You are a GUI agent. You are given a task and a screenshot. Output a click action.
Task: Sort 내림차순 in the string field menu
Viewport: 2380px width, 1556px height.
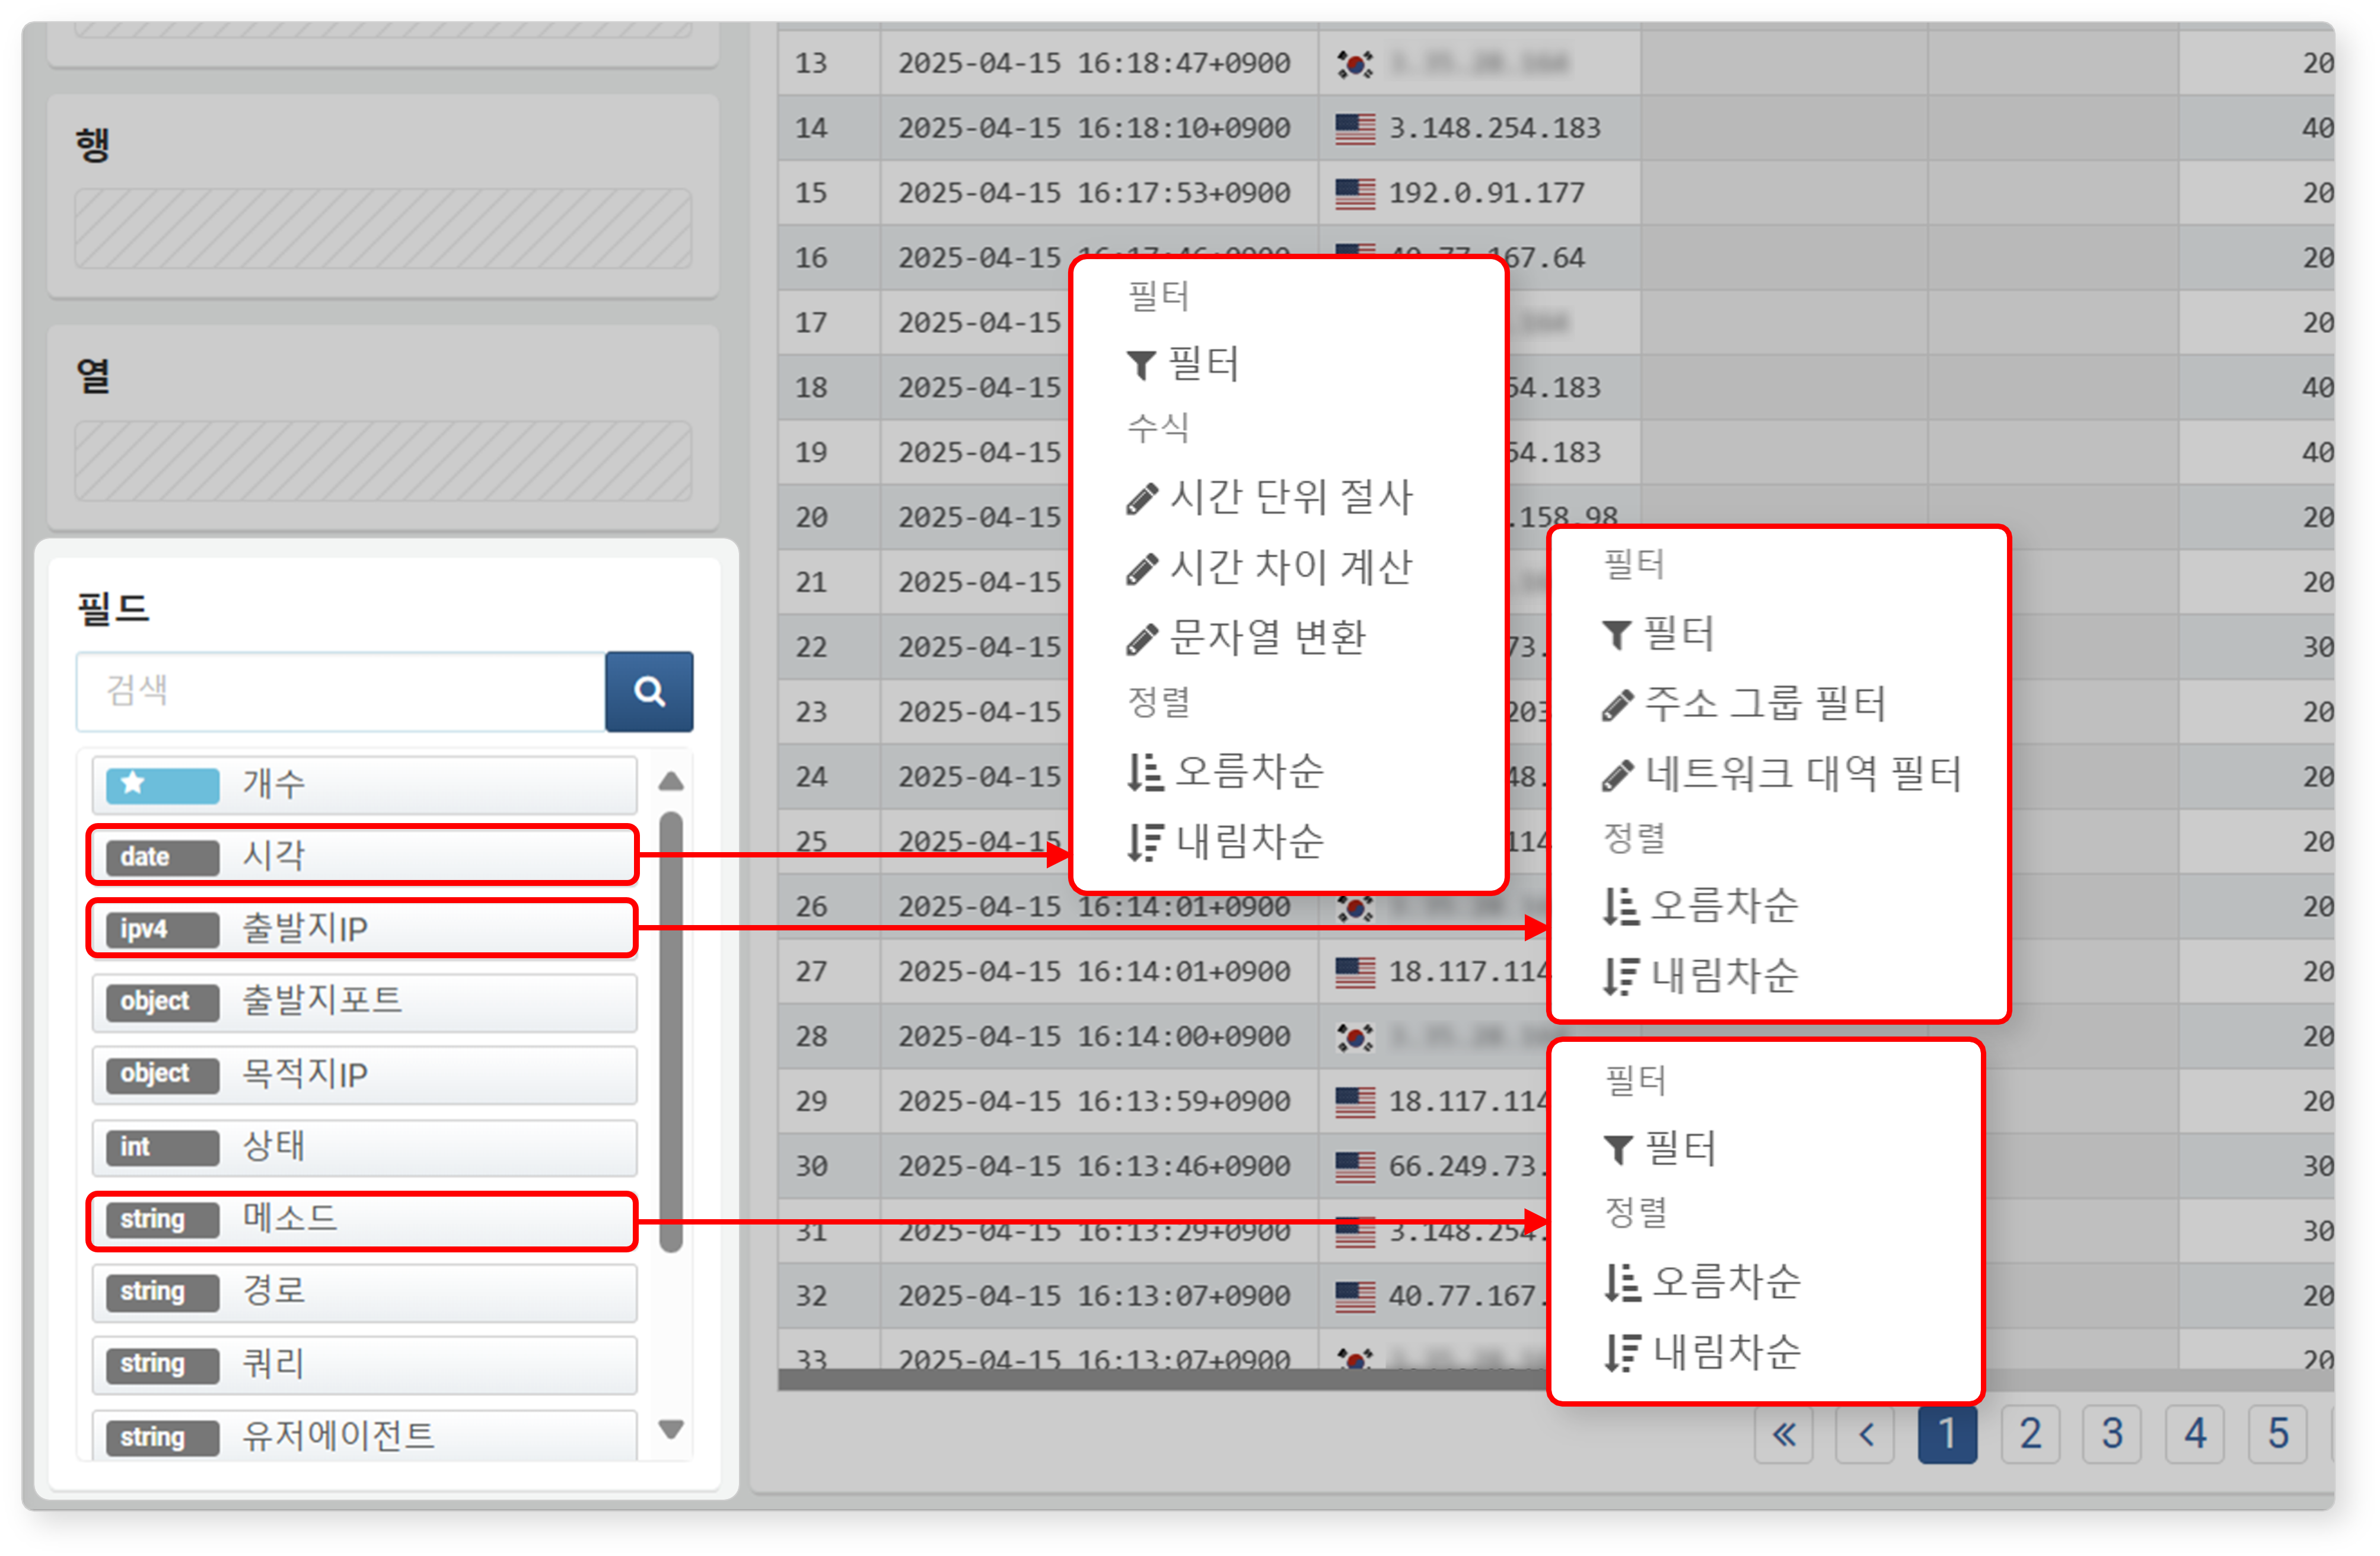click(x=1702, y=1353)
